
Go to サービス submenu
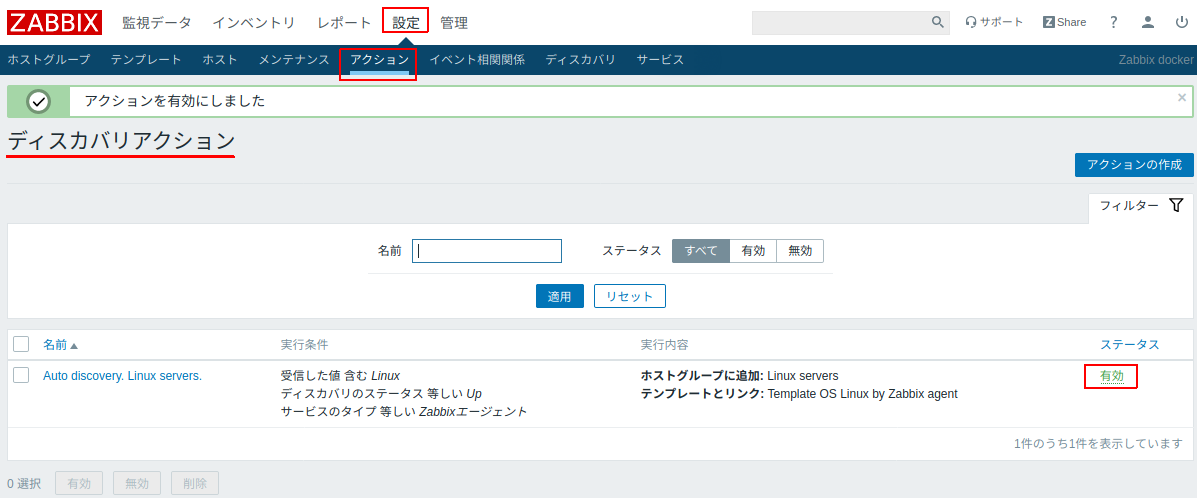tap(660, 60)
